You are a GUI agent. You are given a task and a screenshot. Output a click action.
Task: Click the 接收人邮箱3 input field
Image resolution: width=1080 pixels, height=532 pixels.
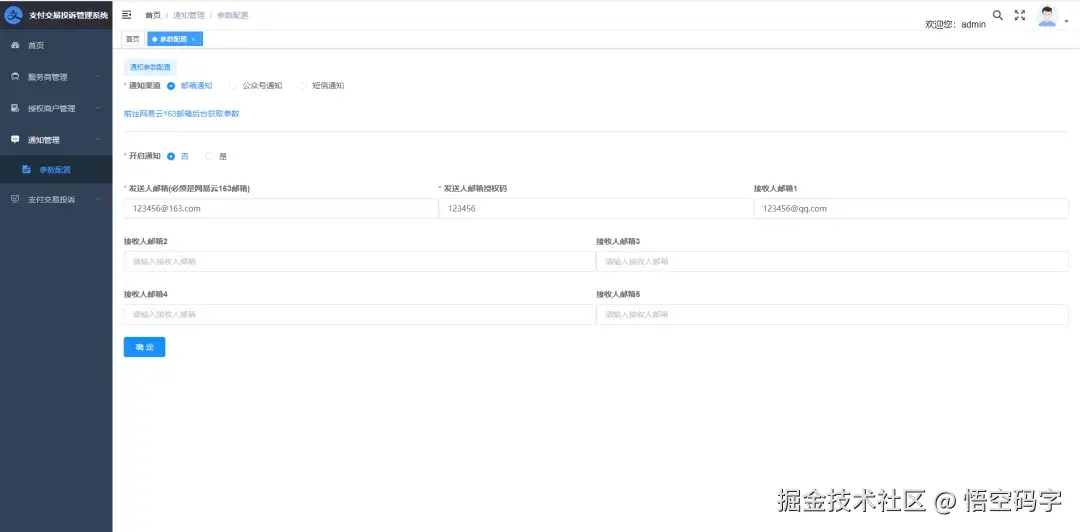pyautogui.click(x=832, y=261)
